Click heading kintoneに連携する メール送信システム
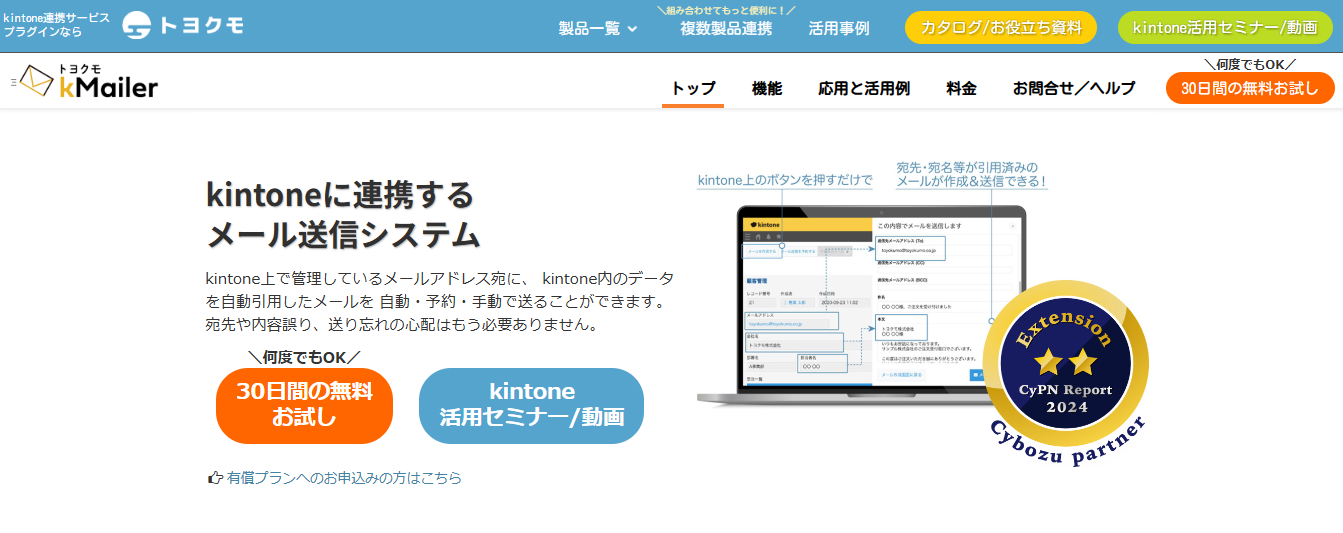Viewport: 1343px width, 533px height. (x=343, y=214)
